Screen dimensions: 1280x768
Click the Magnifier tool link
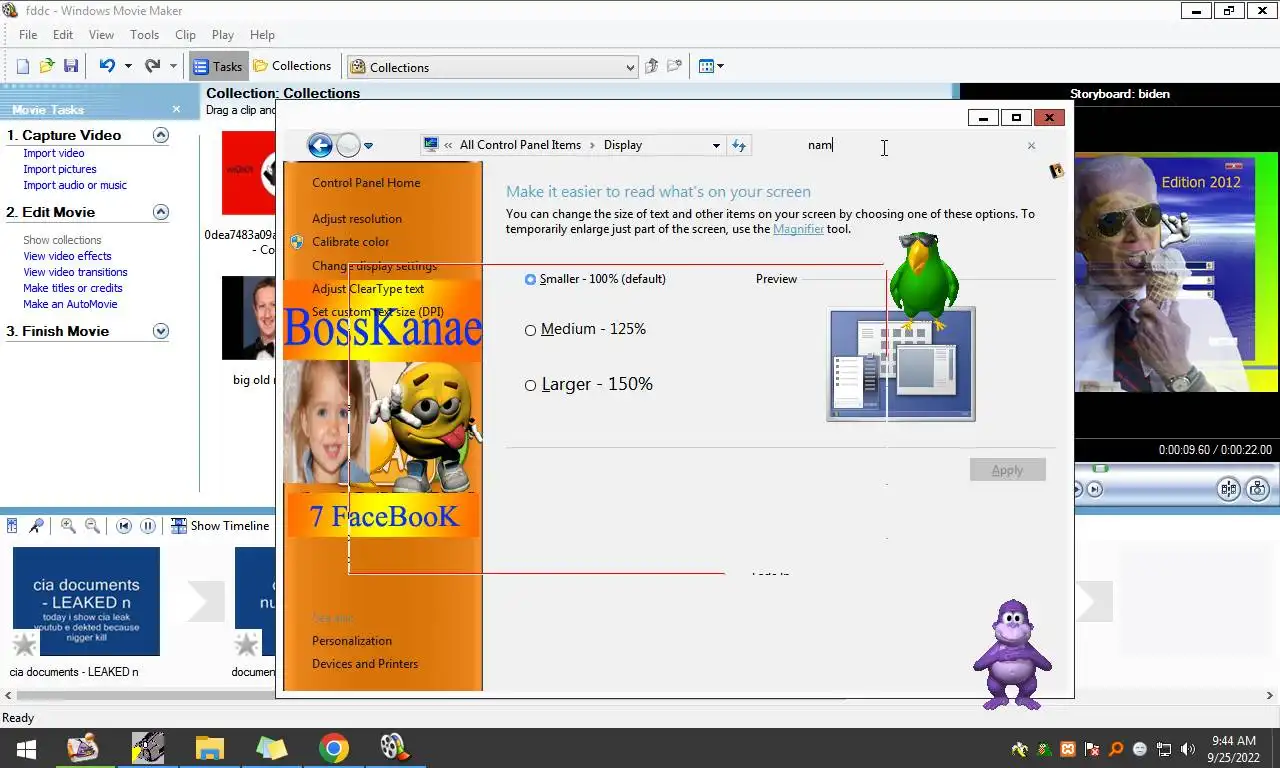[x=798, y=229]
